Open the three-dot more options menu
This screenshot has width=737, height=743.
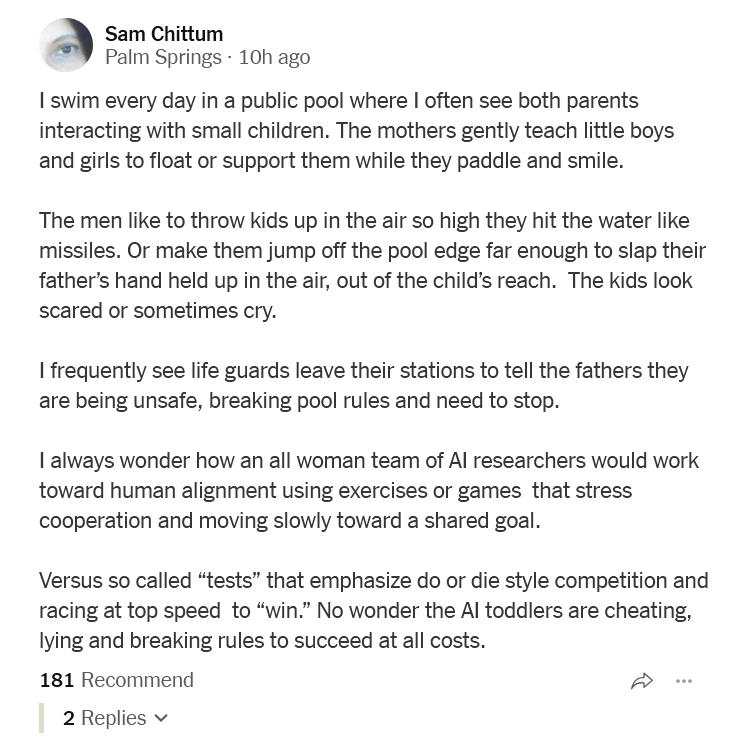(x=683, y=681)
